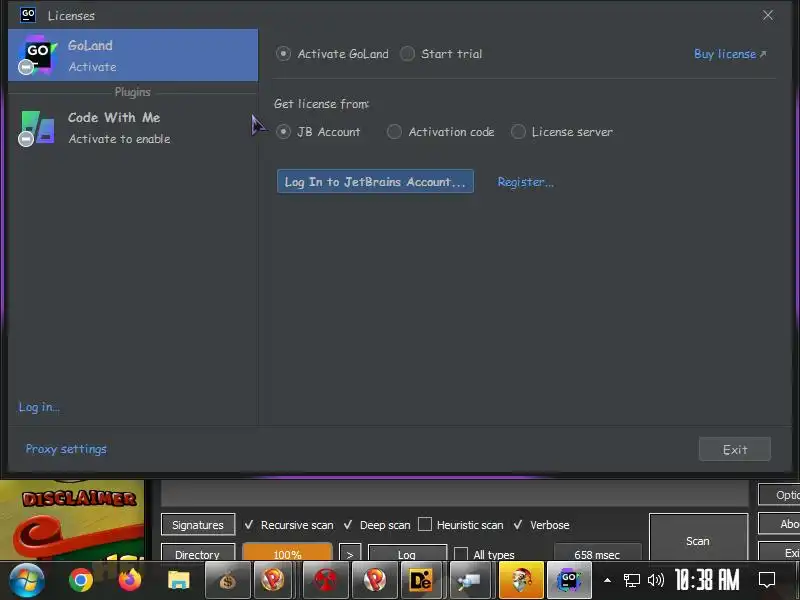Screen dimensions: 800x600
Task: Click the GoLand logo in dialog title bar
Action: tap(28, 15)
